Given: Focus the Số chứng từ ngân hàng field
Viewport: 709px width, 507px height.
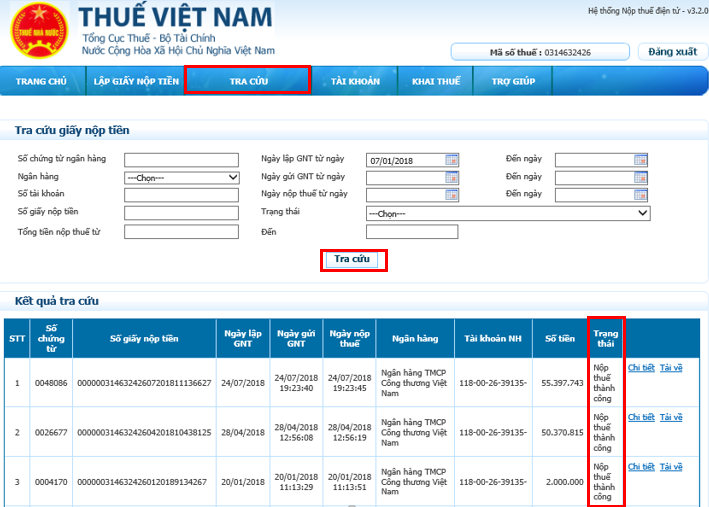Looking at the screenshot, I should (182, 160).
